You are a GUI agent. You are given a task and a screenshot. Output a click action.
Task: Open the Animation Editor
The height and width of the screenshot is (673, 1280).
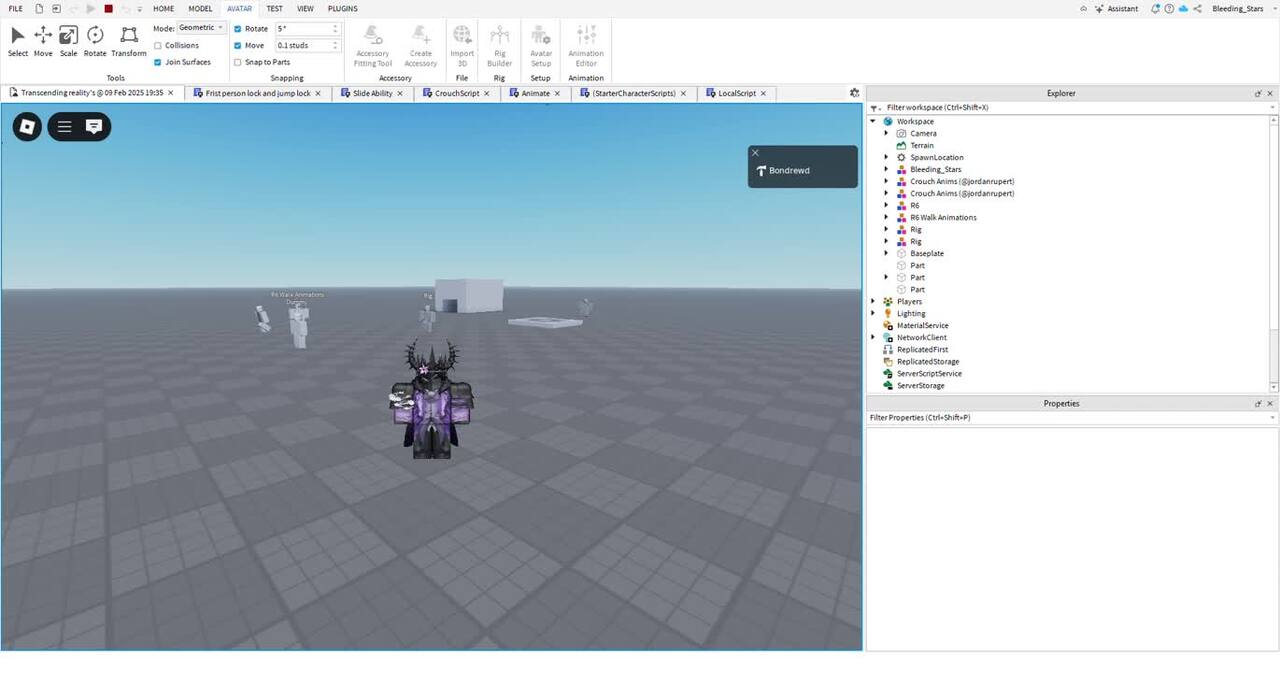click(x=586, y=46)
